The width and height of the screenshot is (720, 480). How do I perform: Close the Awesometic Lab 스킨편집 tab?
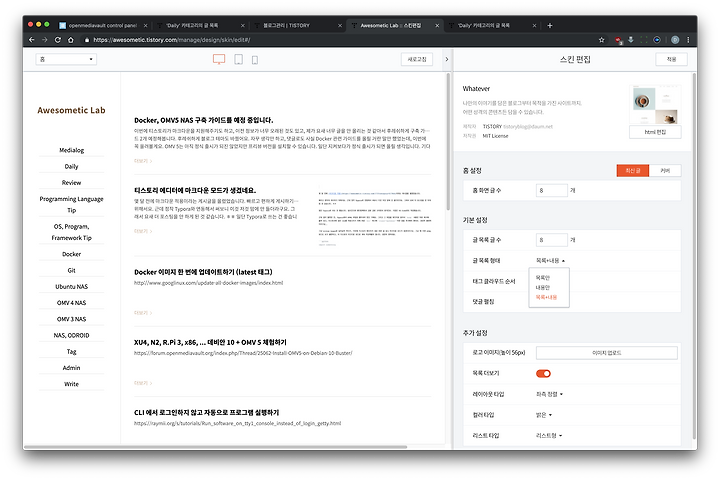tap(437, 26)
